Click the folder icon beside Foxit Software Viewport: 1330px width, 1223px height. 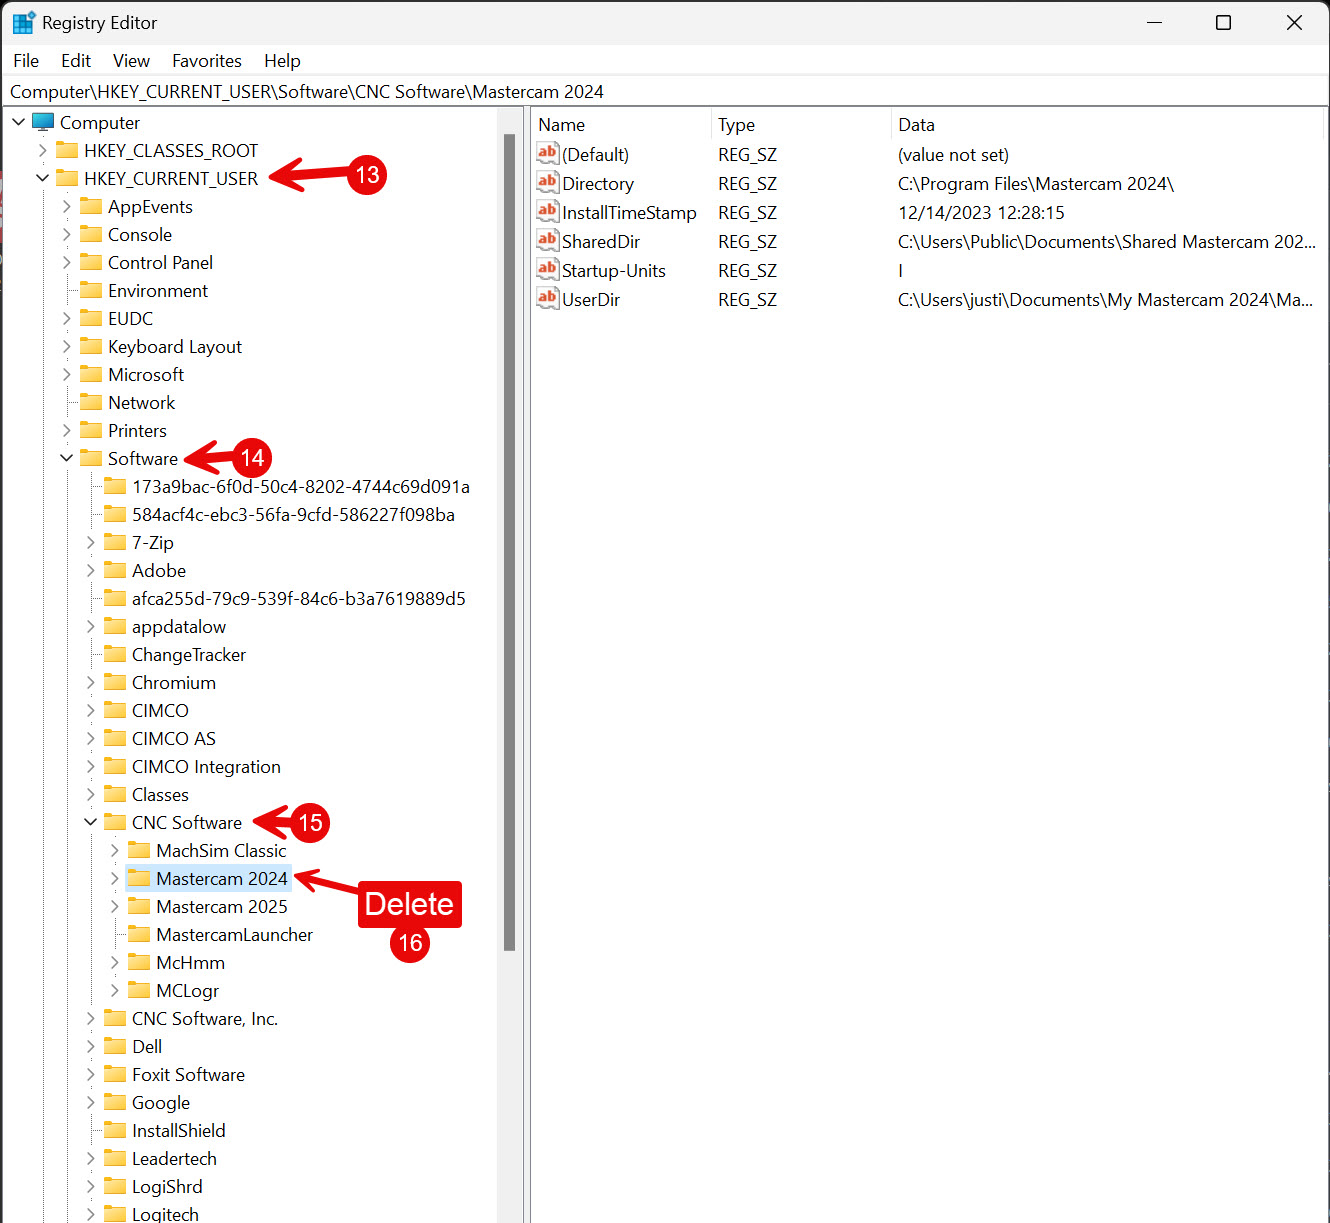coord(115,1074)
